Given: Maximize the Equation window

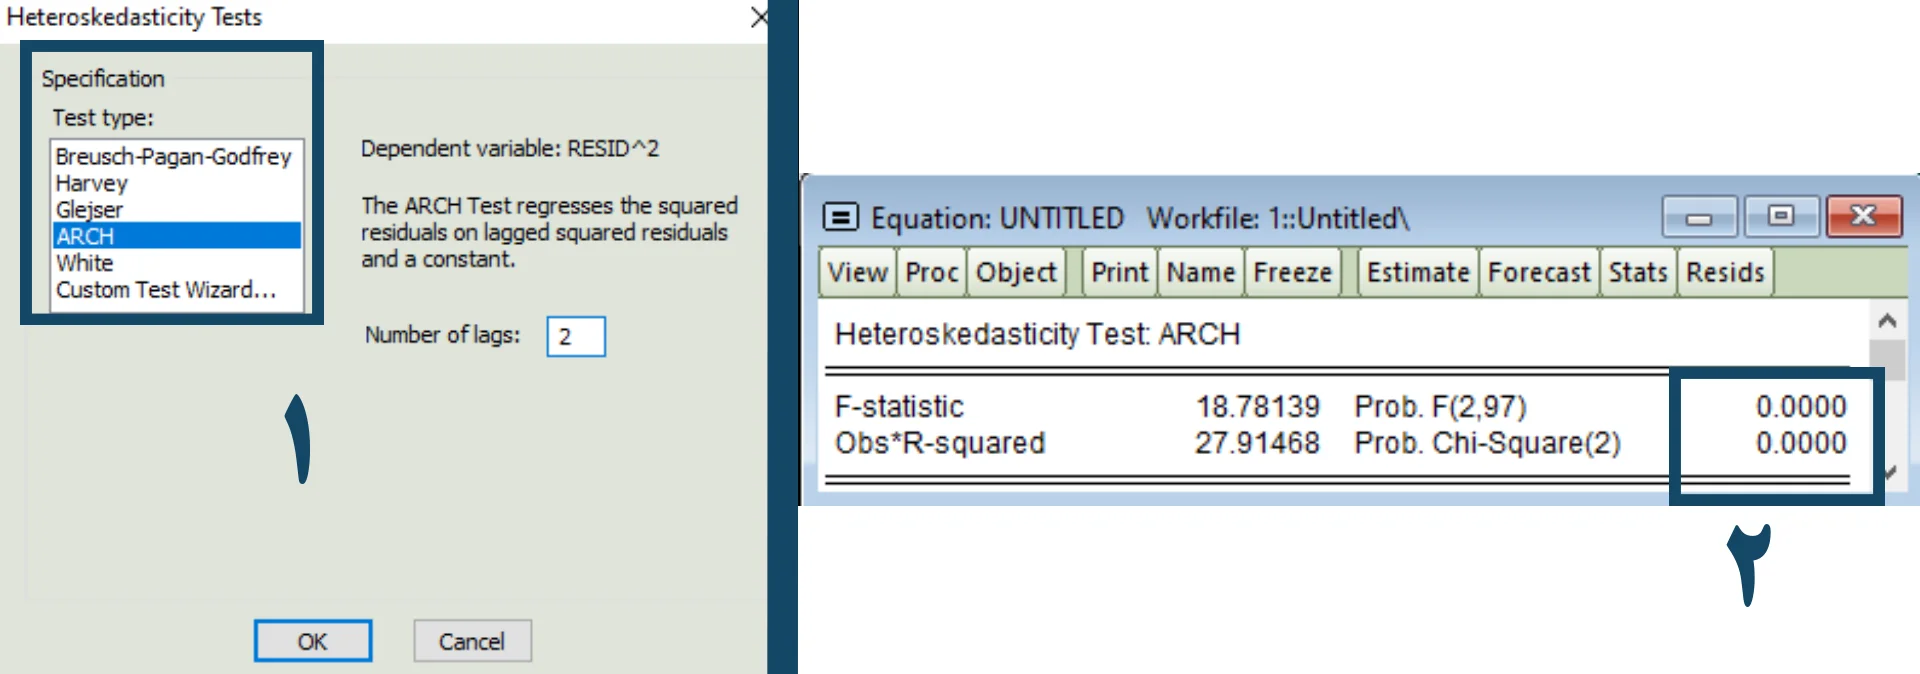Looking at the screenshot, I should pos(1781,217).
